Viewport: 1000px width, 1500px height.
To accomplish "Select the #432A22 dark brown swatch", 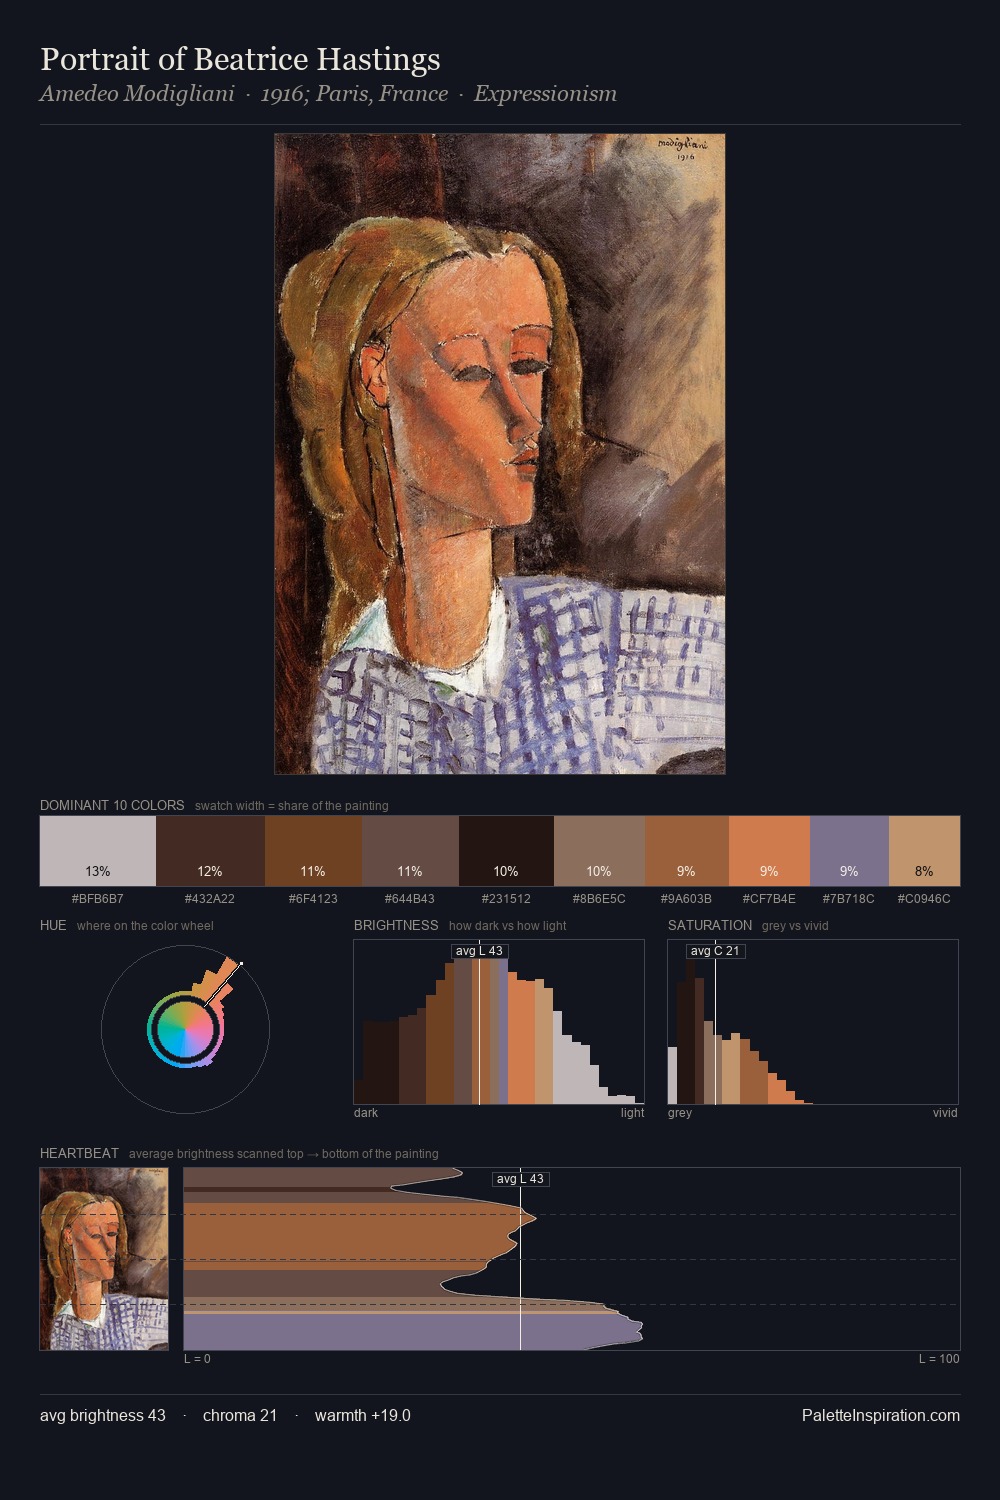I will pos(210,851).
